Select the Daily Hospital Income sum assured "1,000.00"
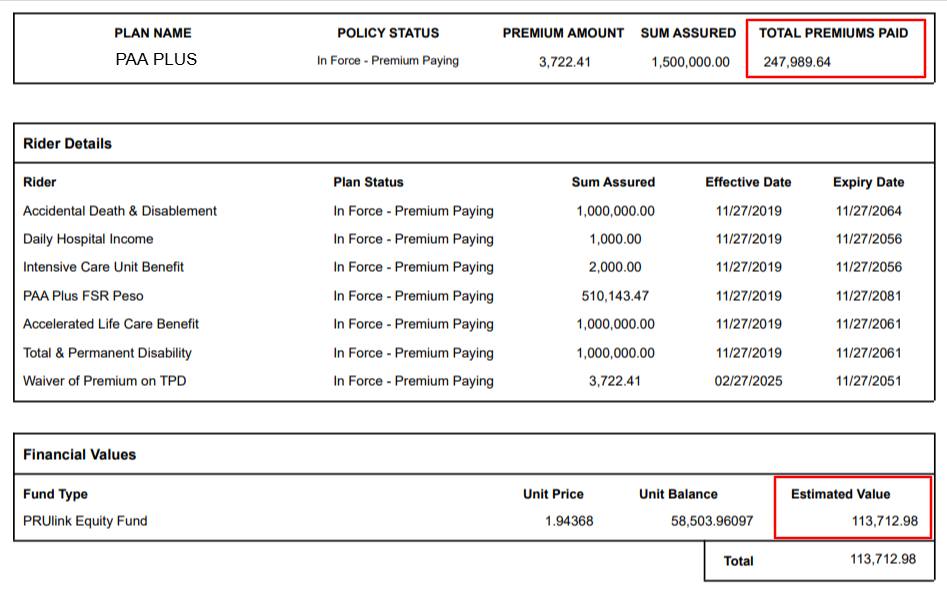The height and width of the screenshot is (591, 947). pyautogui.click(x=615, y=239)
